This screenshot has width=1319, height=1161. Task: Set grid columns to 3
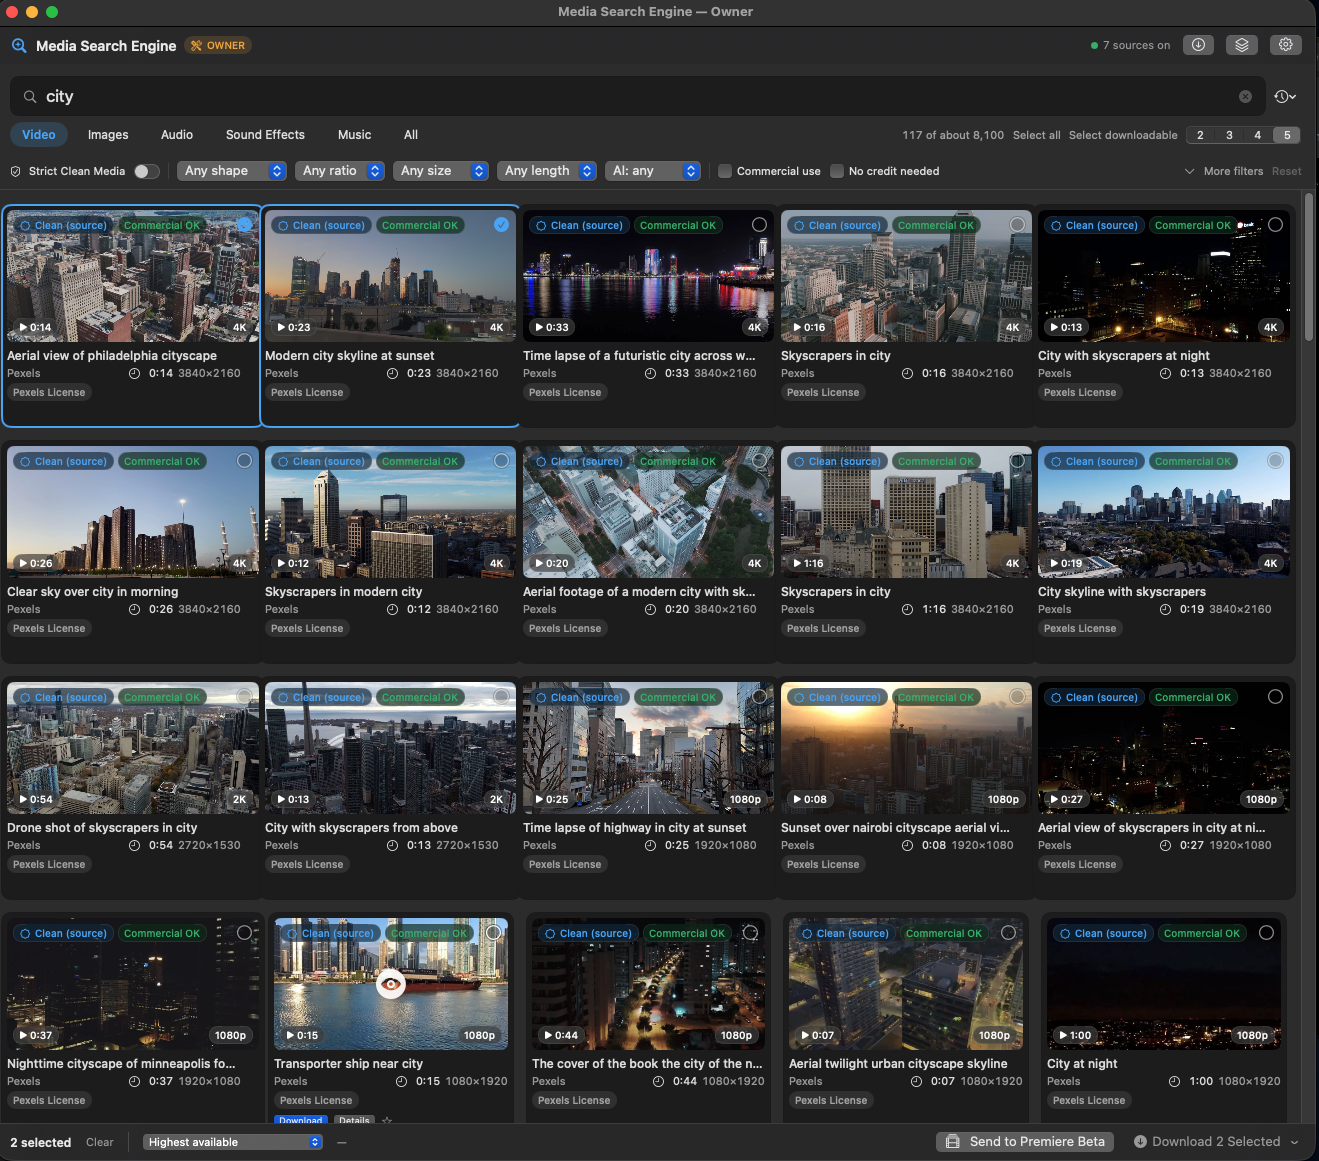coord(1229,135)
